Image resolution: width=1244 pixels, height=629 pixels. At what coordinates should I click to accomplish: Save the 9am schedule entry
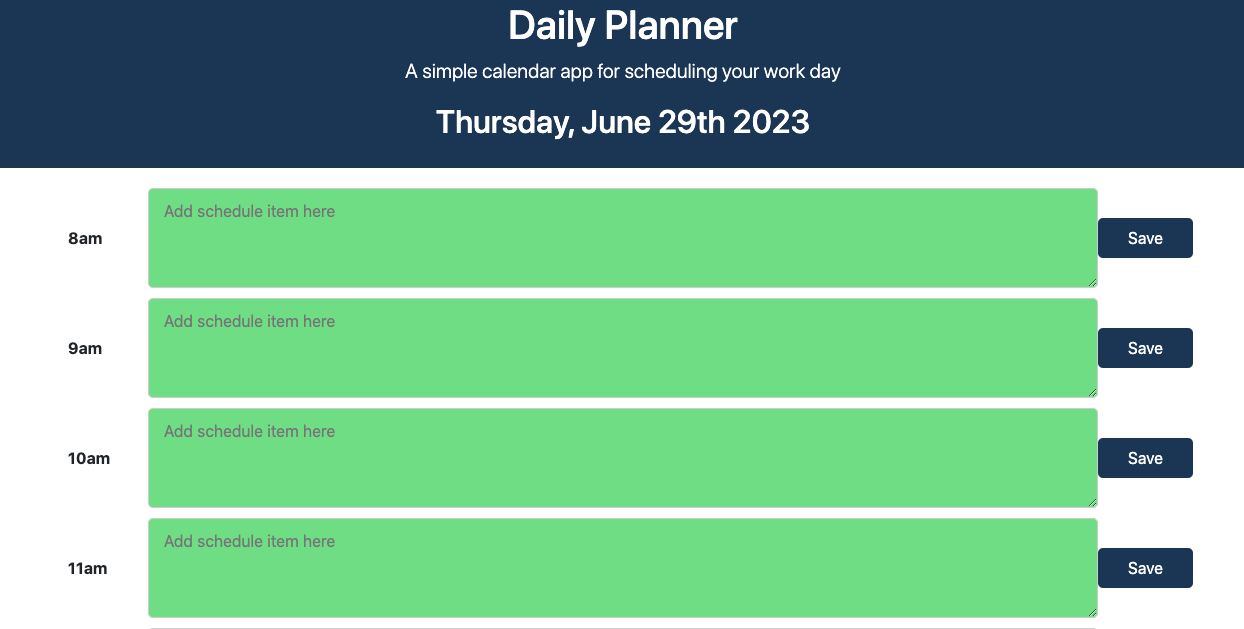pos(1145,348)
